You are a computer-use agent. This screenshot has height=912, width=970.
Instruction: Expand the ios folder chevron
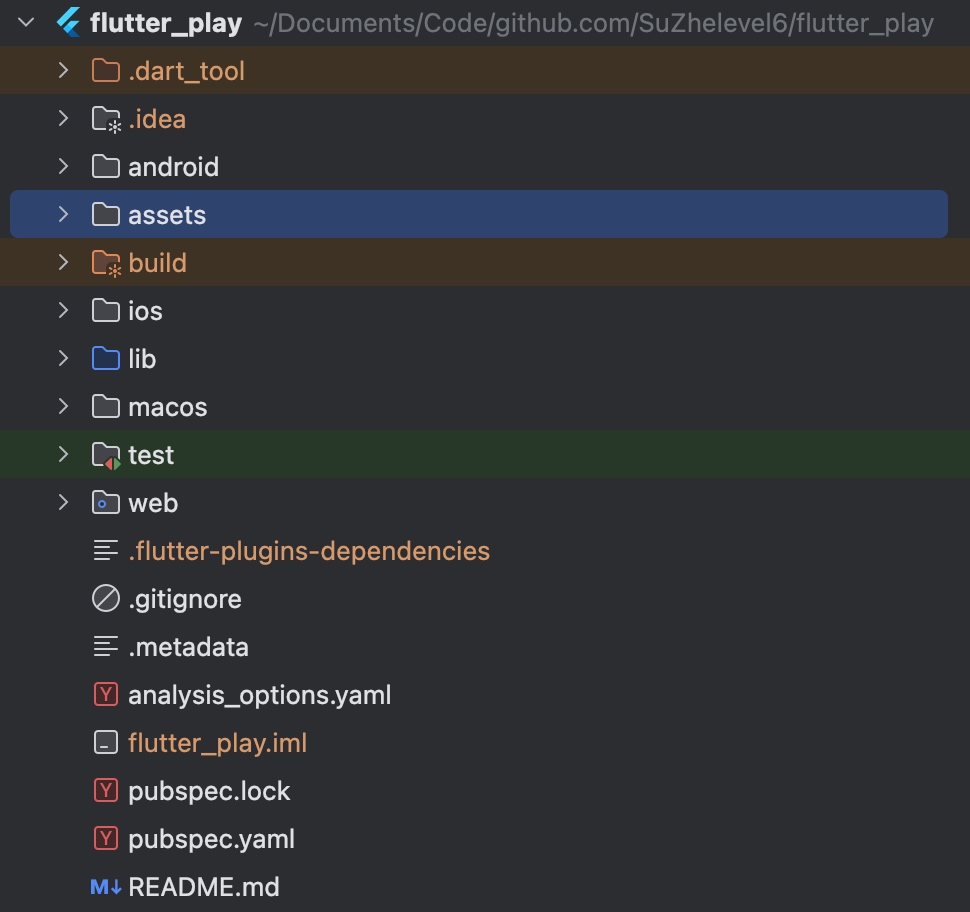point(63,311)
